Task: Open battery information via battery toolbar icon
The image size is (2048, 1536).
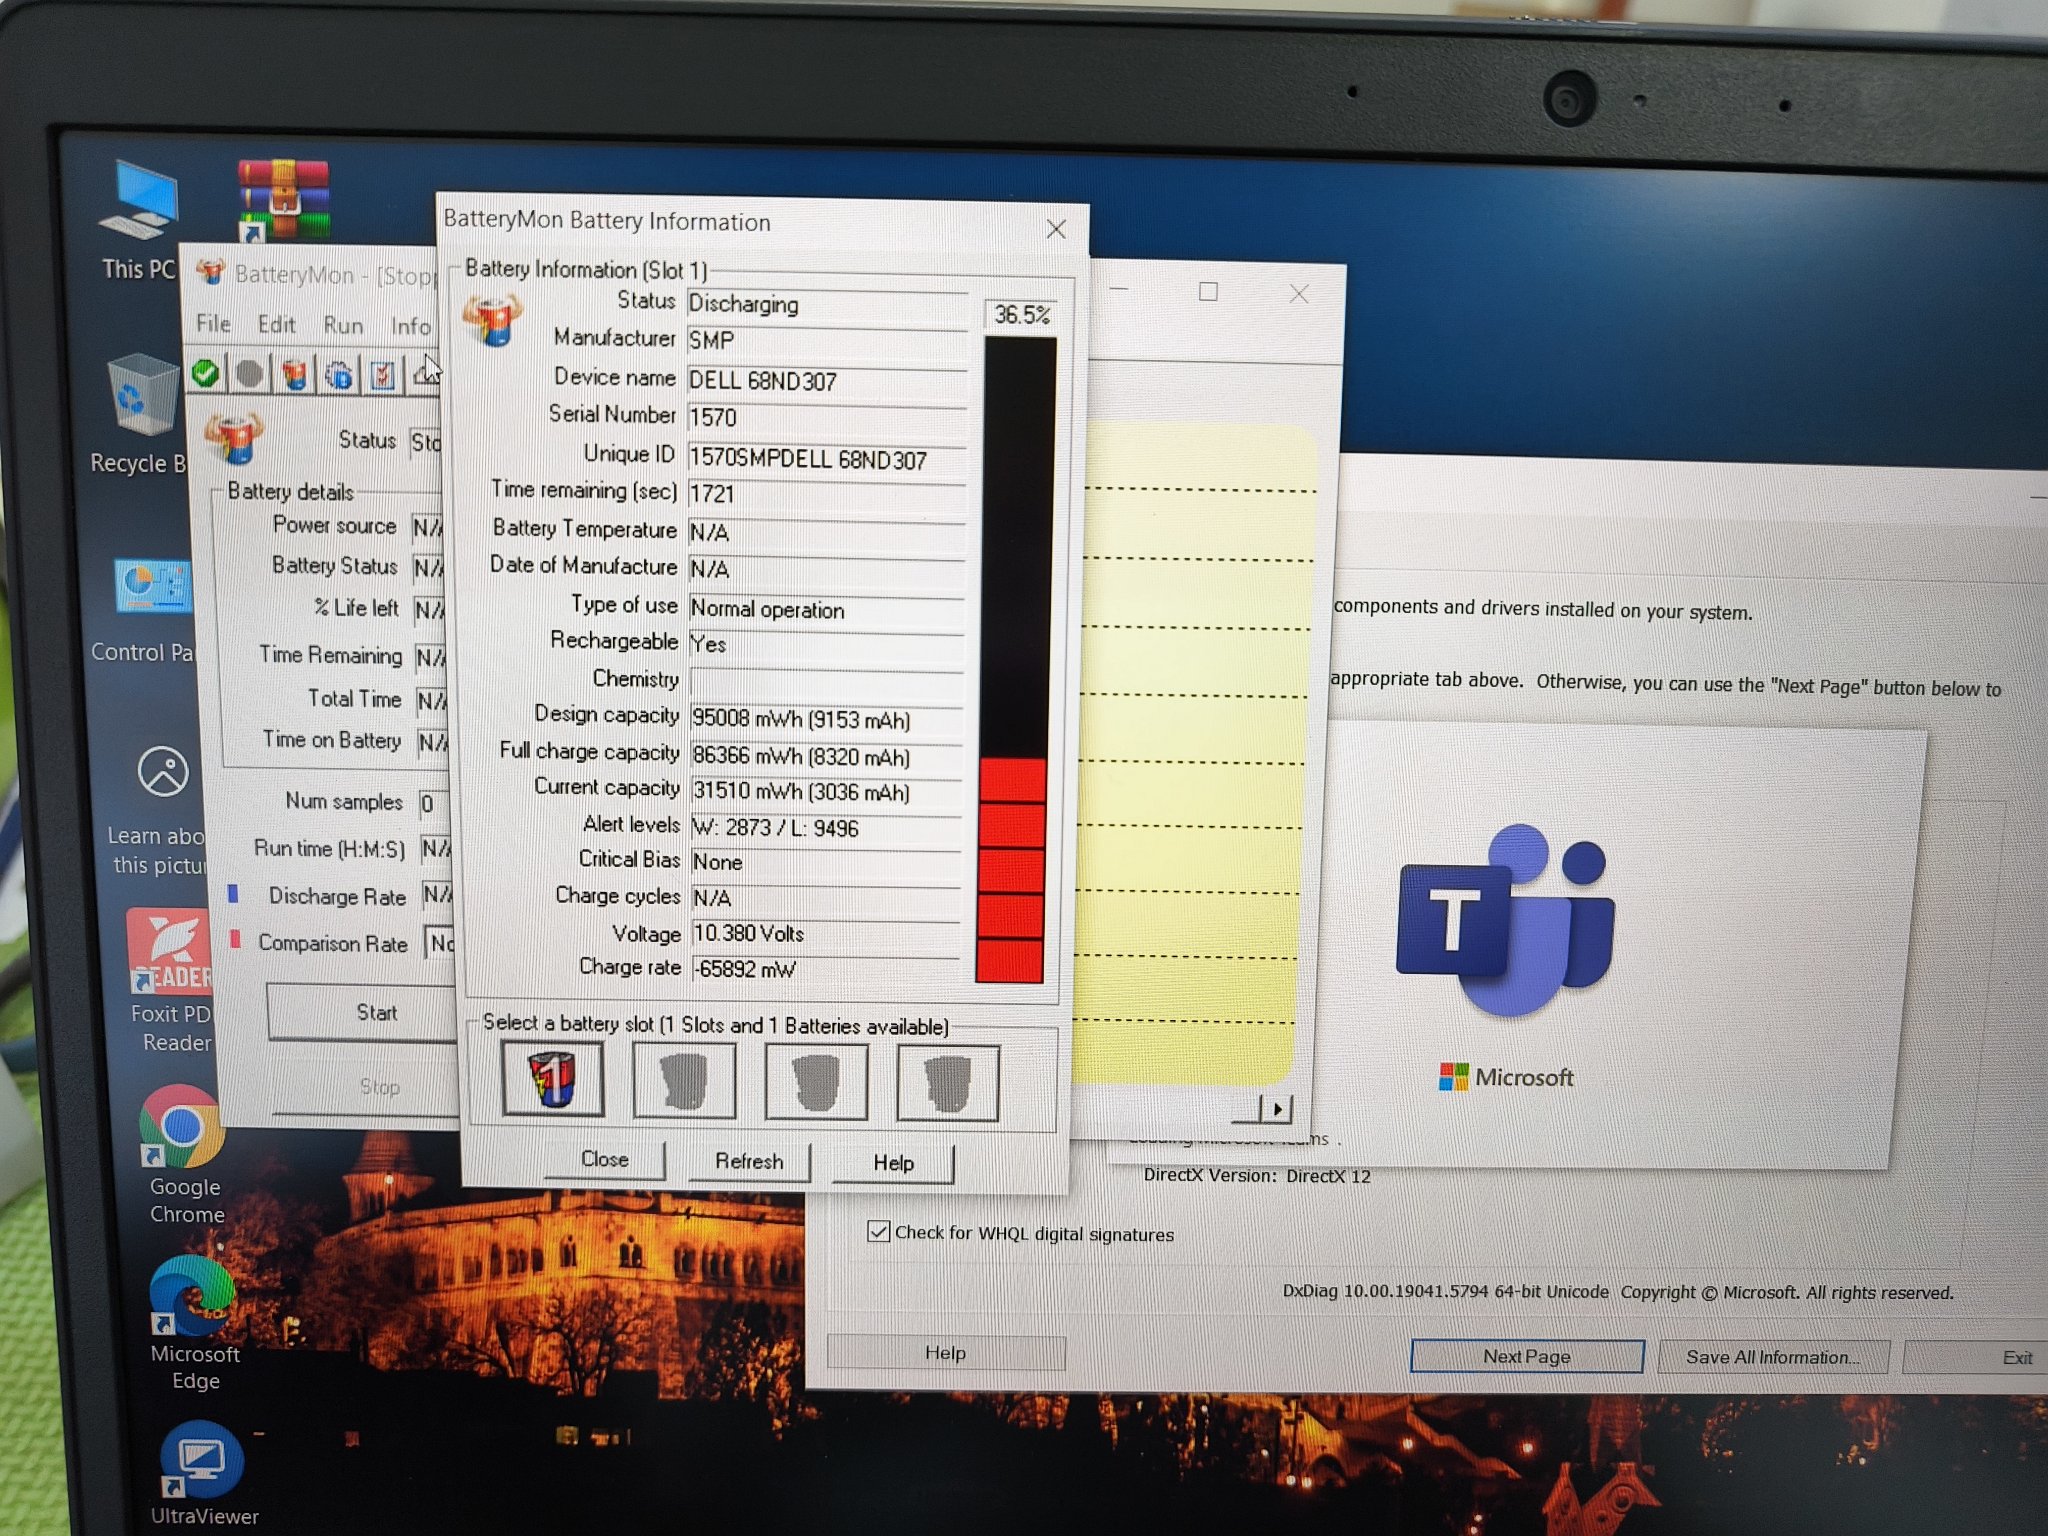Action: [295, 375]
